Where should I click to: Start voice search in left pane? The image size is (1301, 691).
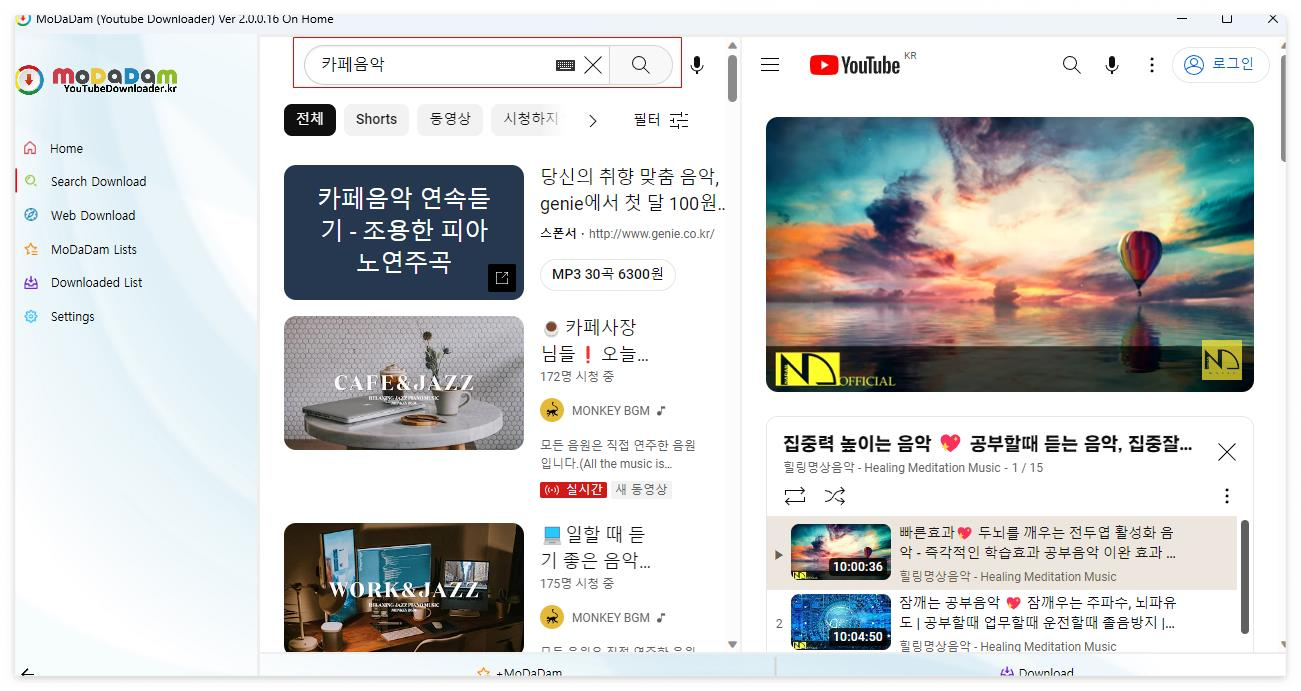pos(697,65)
